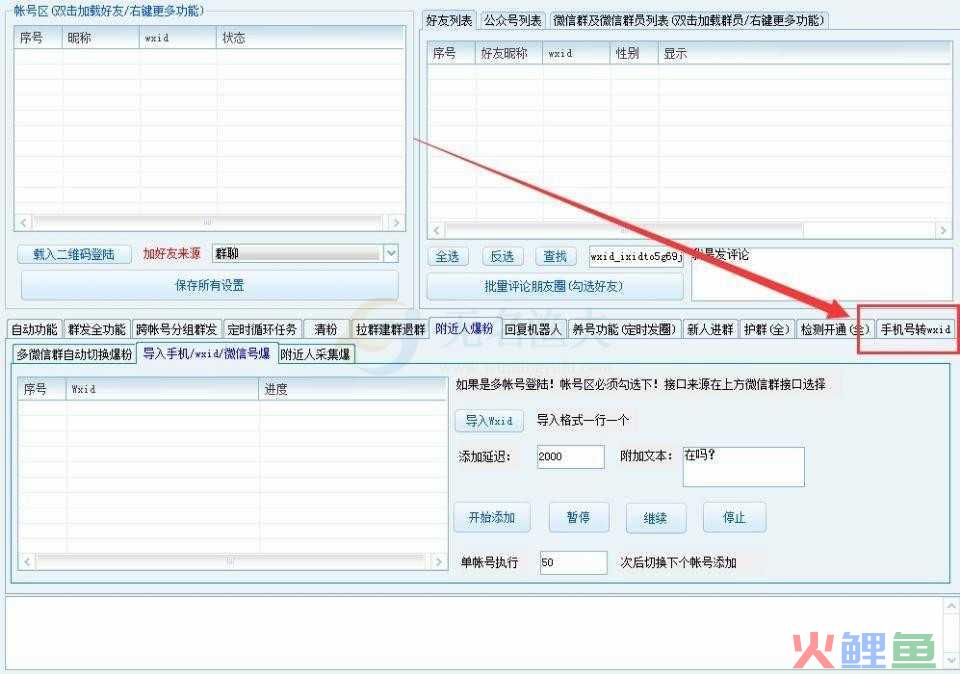Open the 拉群建群退群 tab
The width and height of the screenshot is (960, 674).
pyautogui.click(x=391, y=329)
